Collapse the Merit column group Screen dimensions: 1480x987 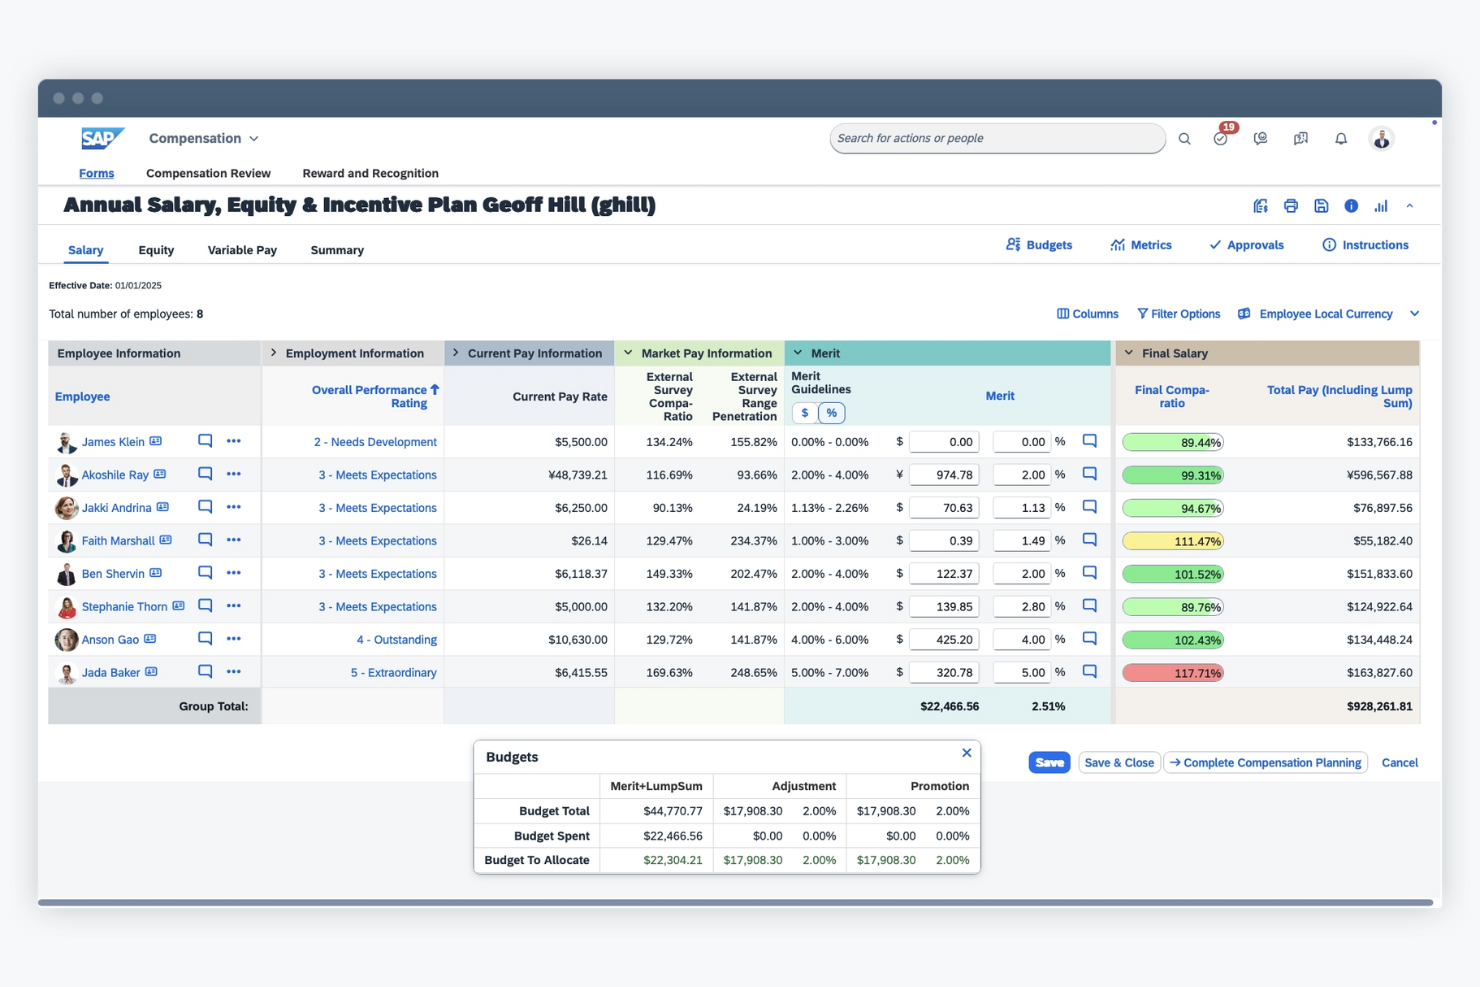[798, 353]
